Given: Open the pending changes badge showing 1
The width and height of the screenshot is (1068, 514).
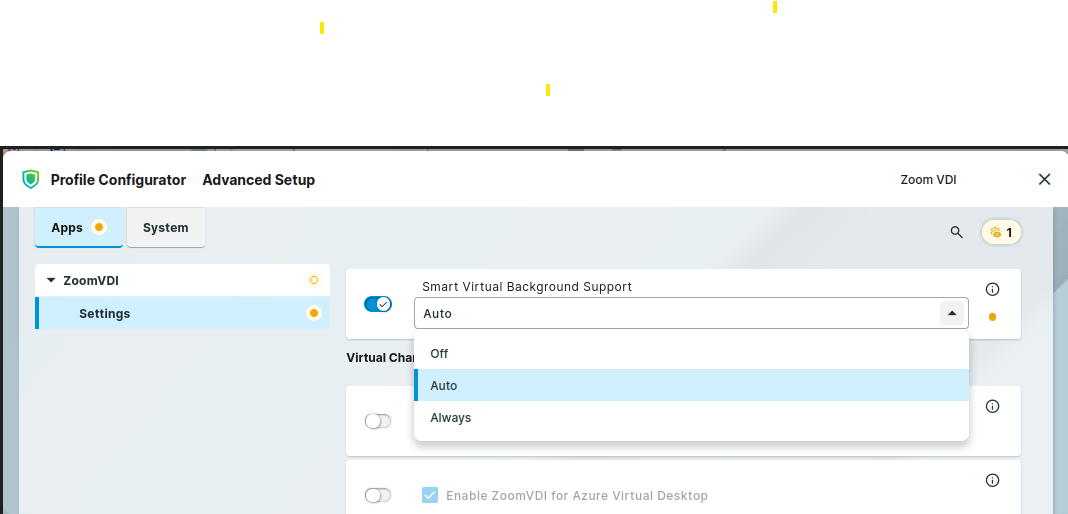Looking at the screenshot, I should [x=1001, y=232].
